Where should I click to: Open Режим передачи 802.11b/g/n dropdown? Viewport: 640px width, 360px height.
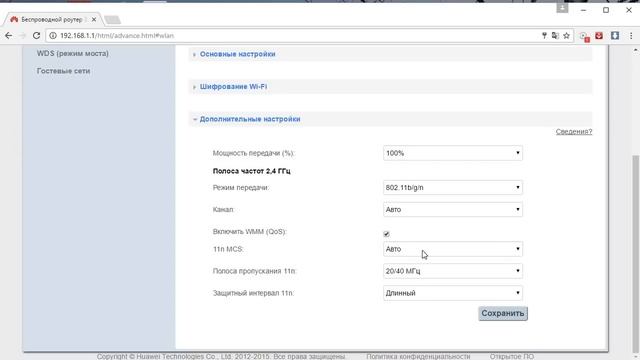pos(453,187)
